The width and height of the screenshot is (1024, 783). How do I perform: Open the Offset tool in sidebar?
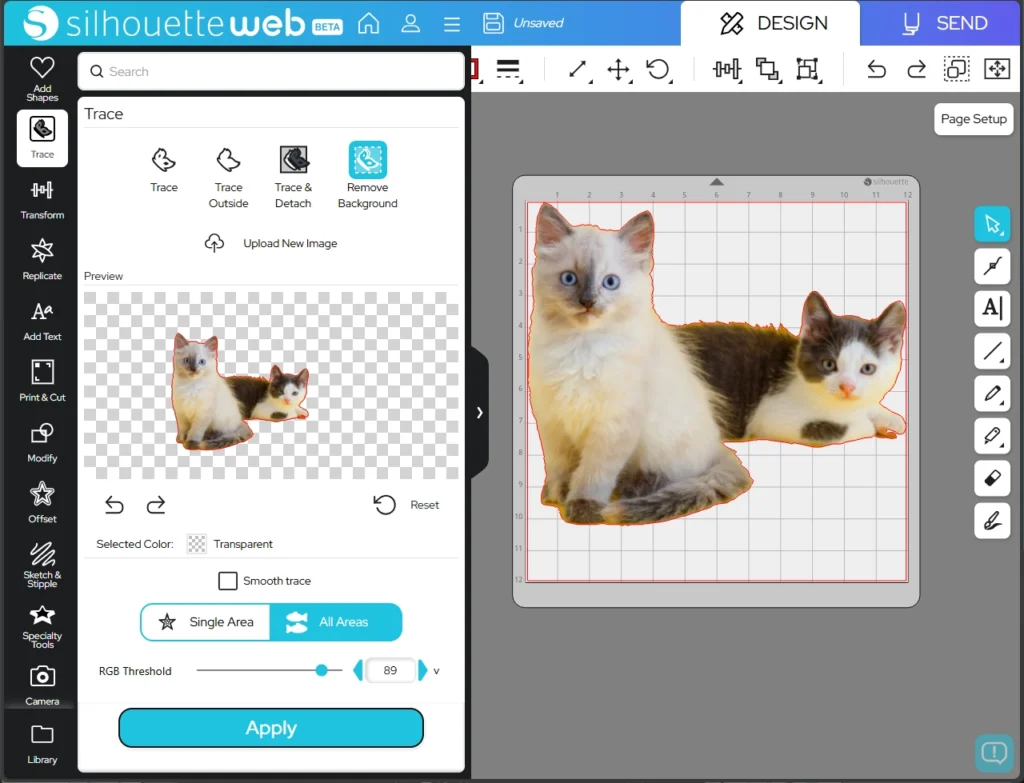pyautogui.click(x=42, y=501)
